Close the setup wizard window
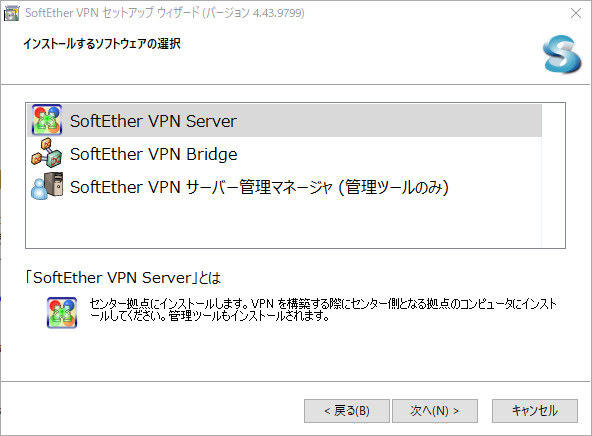The image size is (592, 436). tap(576, 13)
